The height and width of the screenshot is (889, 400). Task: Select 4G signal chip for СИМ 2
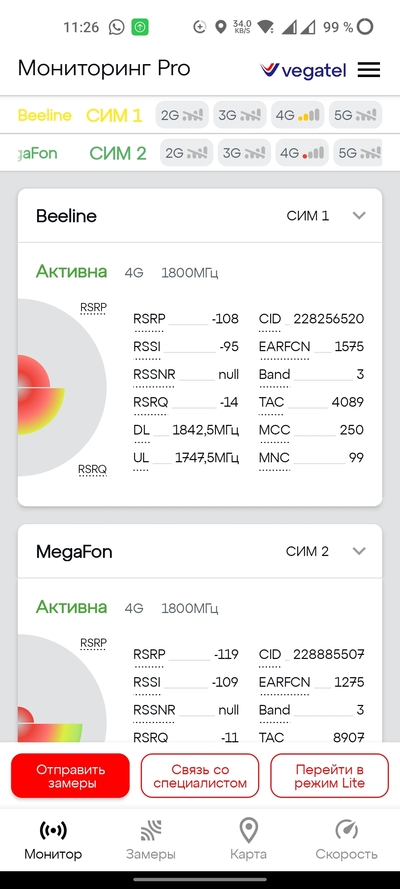click(x=302, y=153)
